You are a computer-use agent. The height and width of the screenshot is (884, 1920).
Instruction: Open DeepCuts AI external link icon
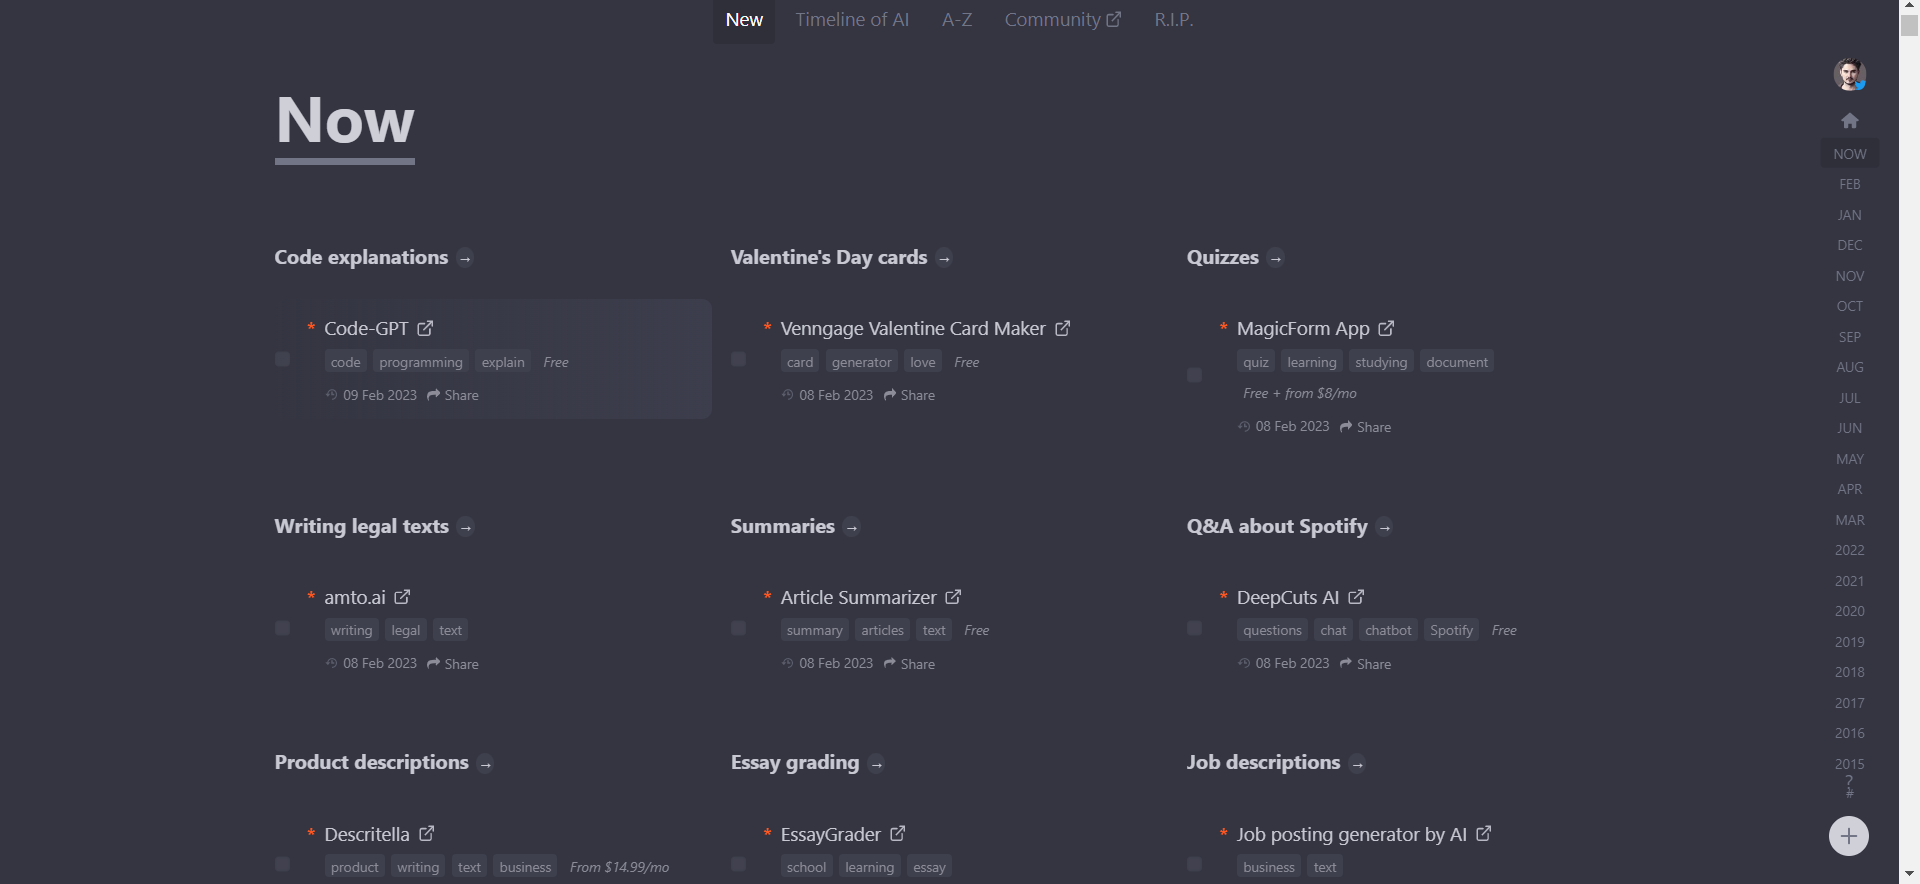[x=1356, y=597]
